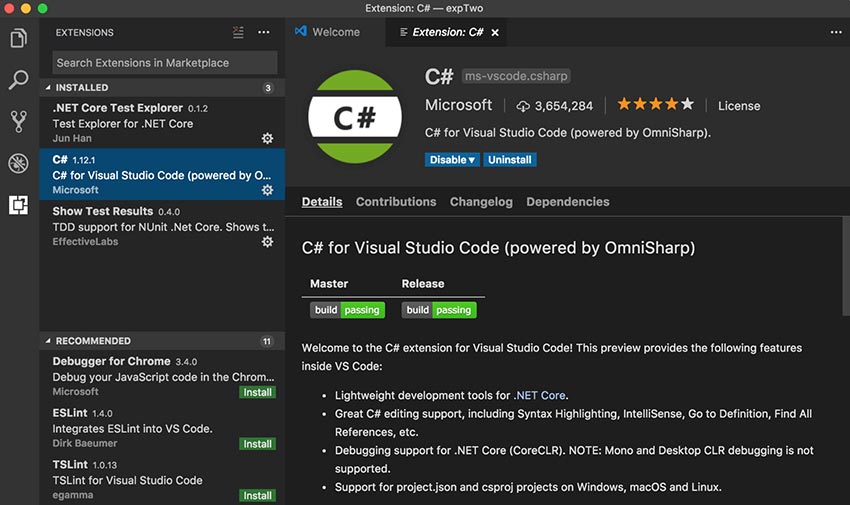Viewport: 850px width, 505px height.
Task: Open gear menu for Show Test Results
Action: click(267, 242)
